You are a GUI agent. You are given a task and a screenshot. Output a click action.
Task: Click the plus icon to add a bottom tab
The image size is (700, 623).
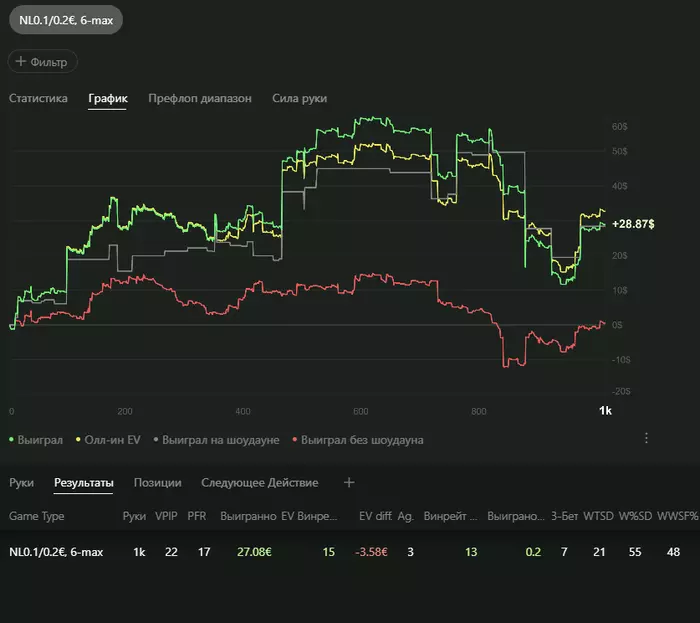coord(349,482)
